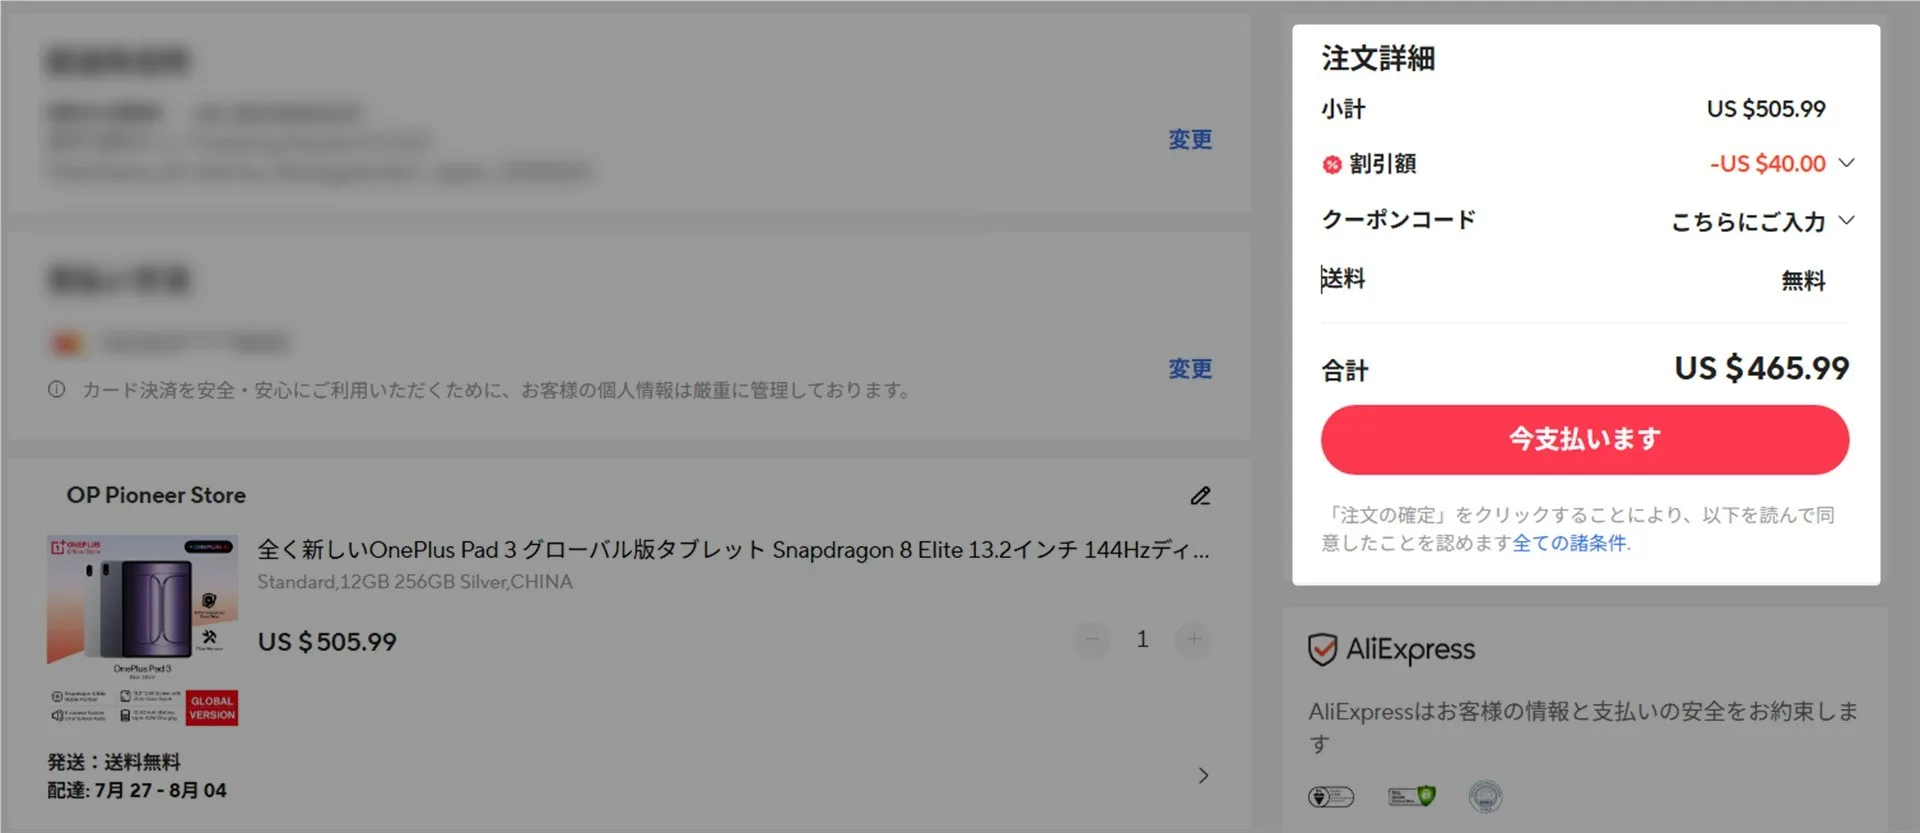Click the pencil edit icon for OP Pioneer Store
Image resolution: width=1920 pixels, height=833 pixels.
(x=1200, y=496)
